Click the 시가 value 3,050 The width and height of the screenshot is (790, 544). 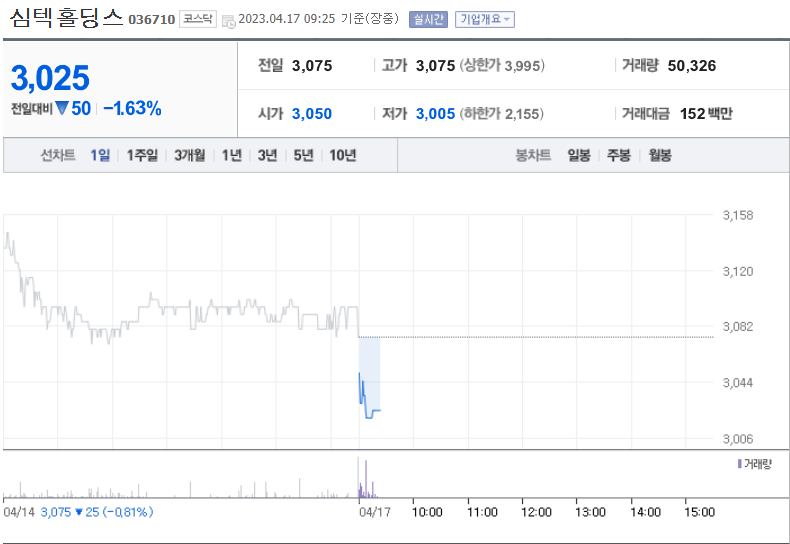tap(312, 114)
